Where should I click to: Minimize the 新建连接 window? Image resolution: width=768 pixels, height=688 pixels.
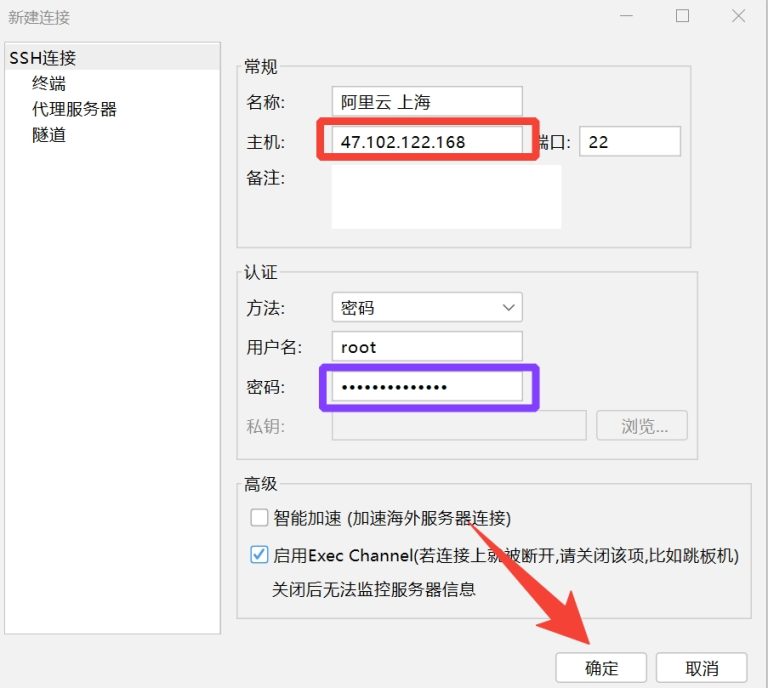coord(627,16)
